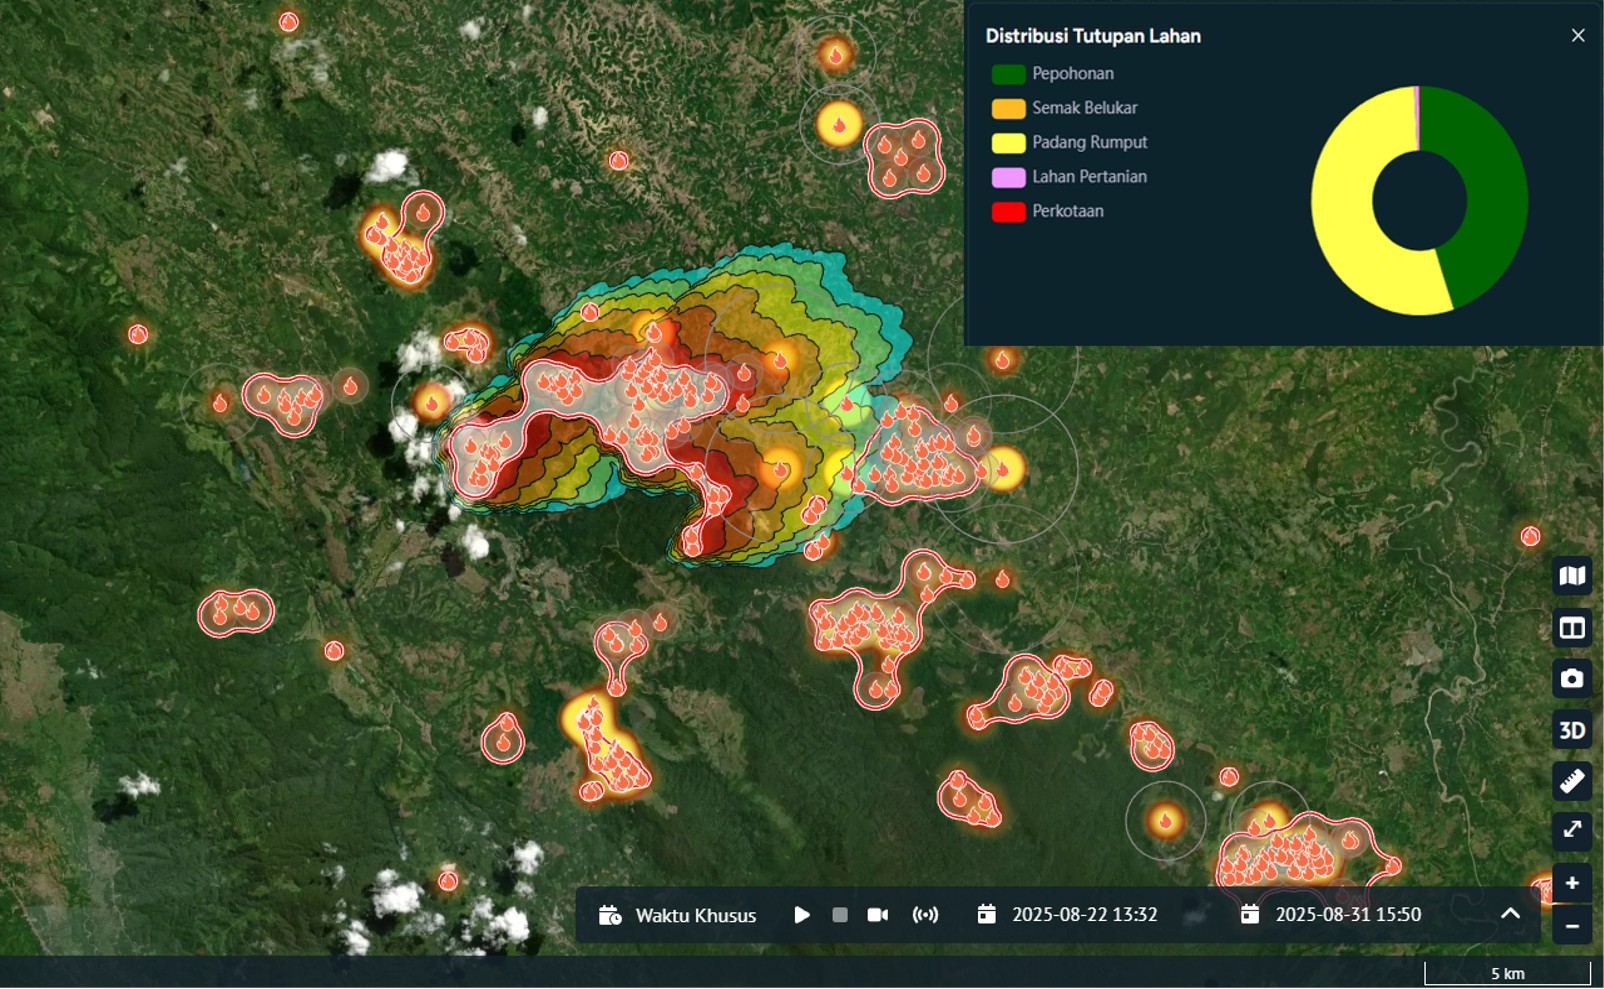1604x989 pixels.
Task: Zoom in with the plus button
Action: (x=1572, y=883)
